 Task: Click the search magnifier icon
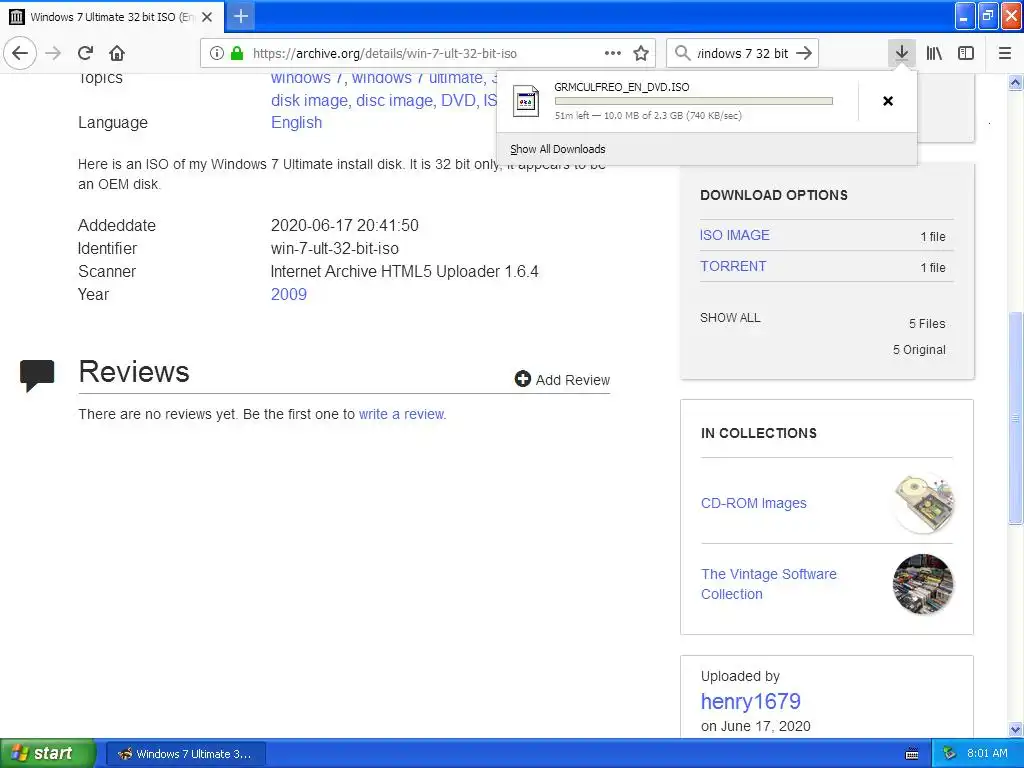[x=682, y=53]
